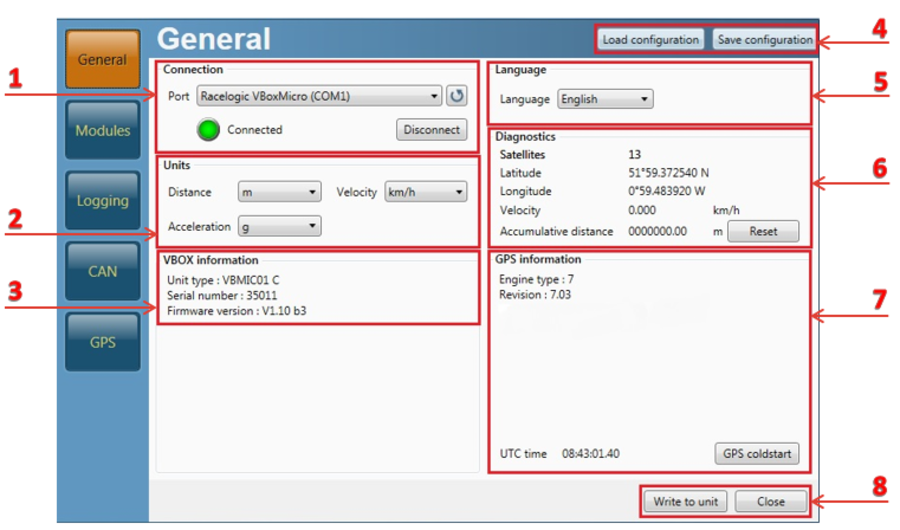Go to the CAN tab
Viewport: 900px width, 530px height.
coord(103,272)
